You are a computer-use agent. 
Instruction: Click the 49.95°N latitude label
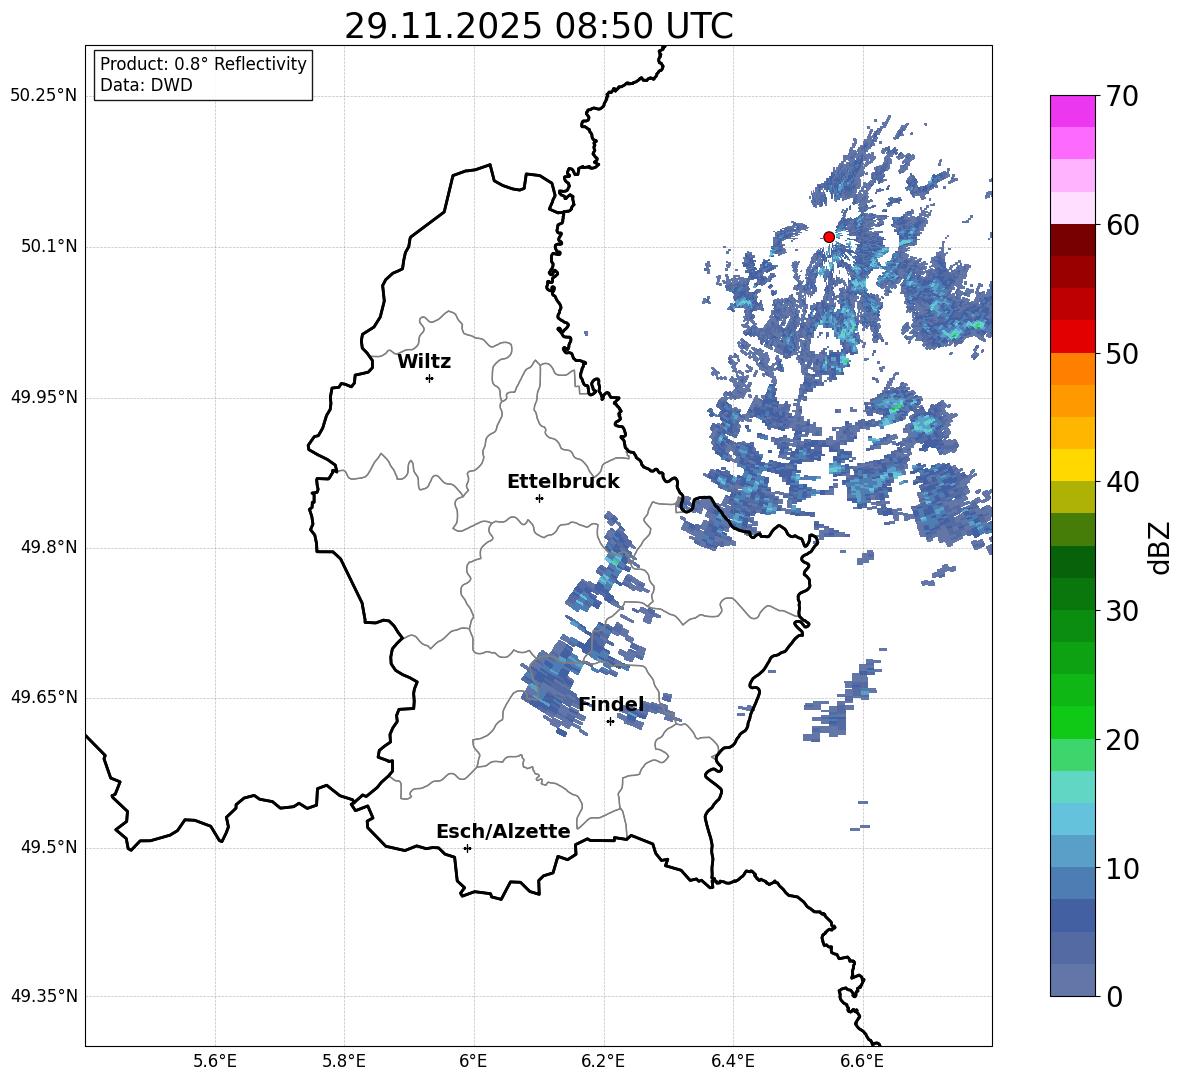point(43,397)
